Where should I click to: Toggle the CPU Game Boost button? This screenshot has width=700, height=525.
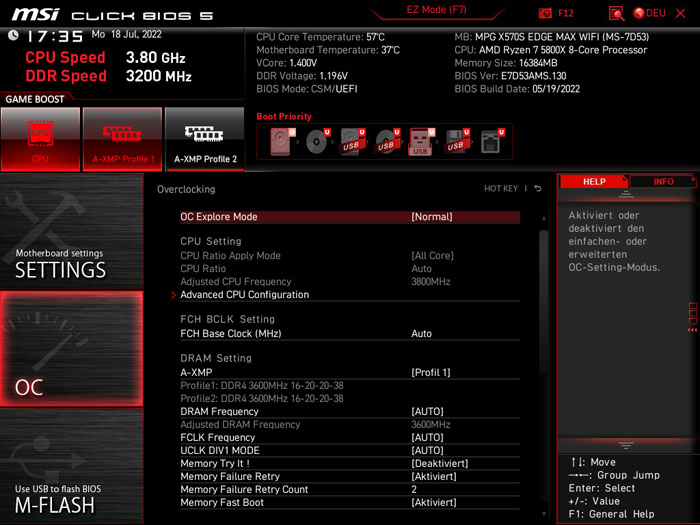(40, 139)
